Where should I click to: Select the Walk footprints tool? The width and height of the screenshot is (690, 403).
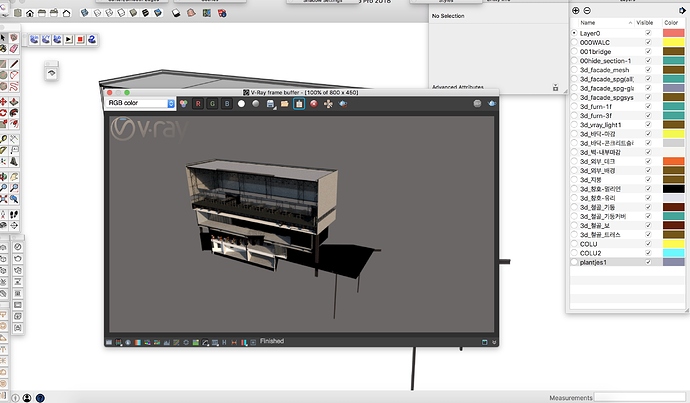pyautogui.click(x=14, y=214)
